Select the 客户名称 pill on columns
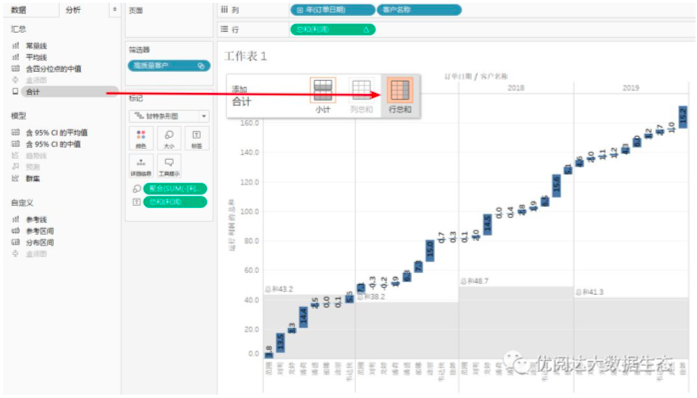Viewport: 697px width, 398px height. [x=419, y=10]
